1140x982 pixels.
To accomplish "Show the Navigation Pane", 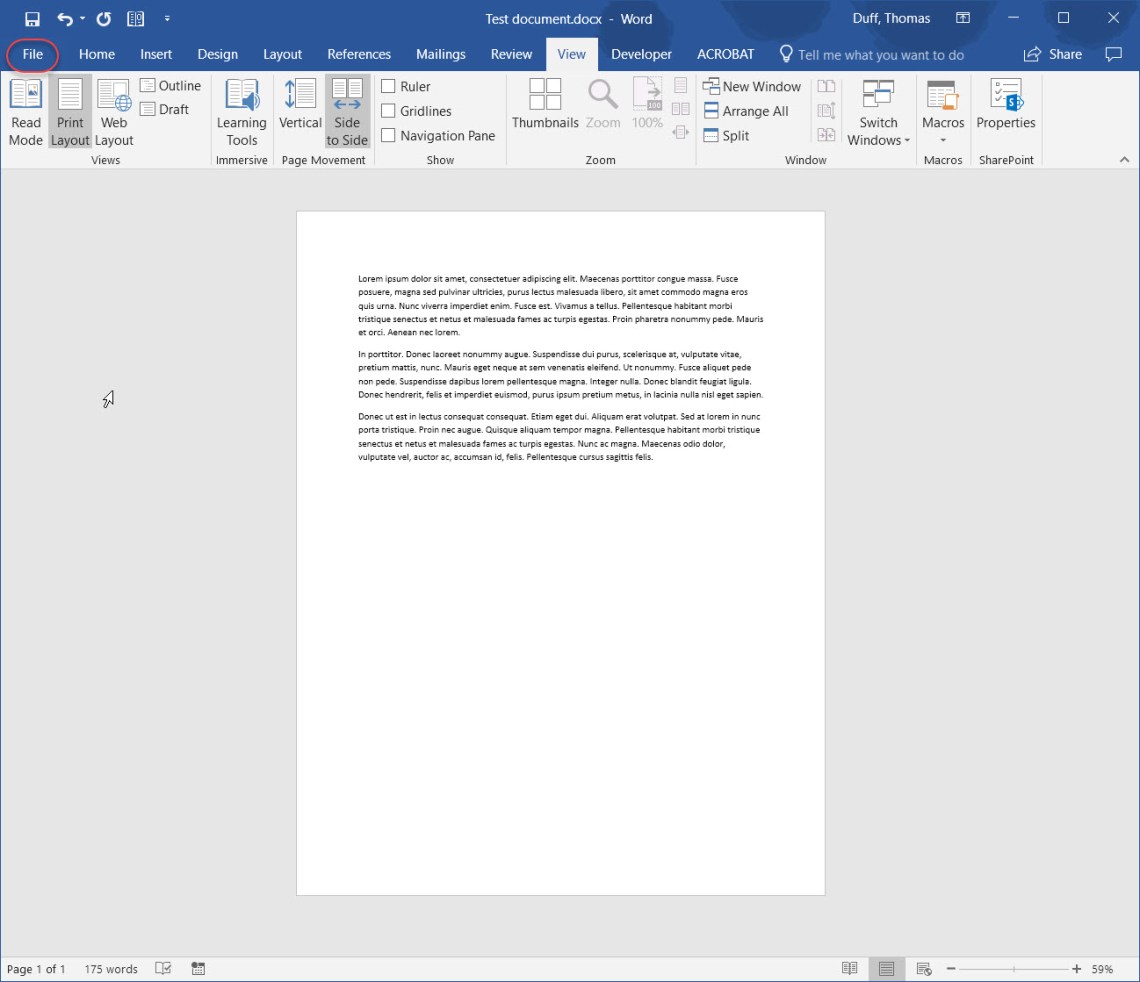I will point(390,135).
